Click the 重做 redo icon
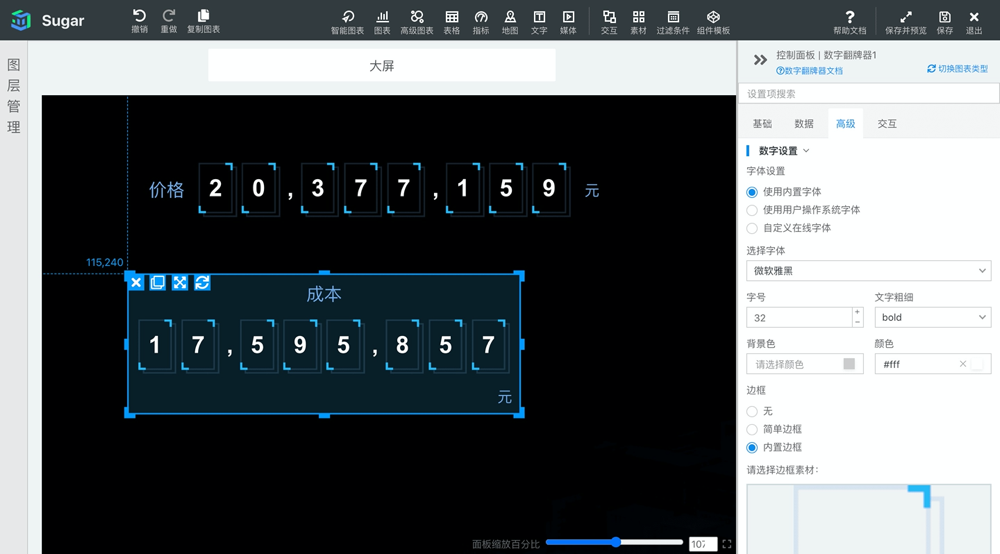 coord(168,20)
